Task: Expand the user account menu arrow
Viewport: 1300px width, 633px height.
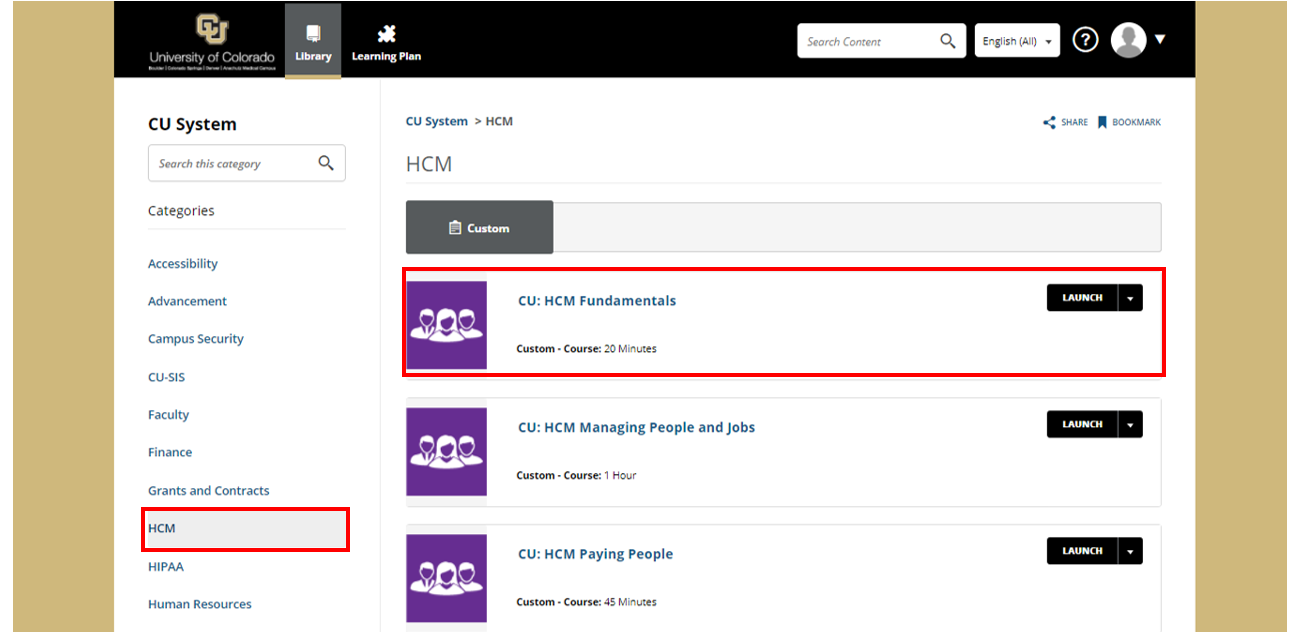Action: pos(1160,40)
